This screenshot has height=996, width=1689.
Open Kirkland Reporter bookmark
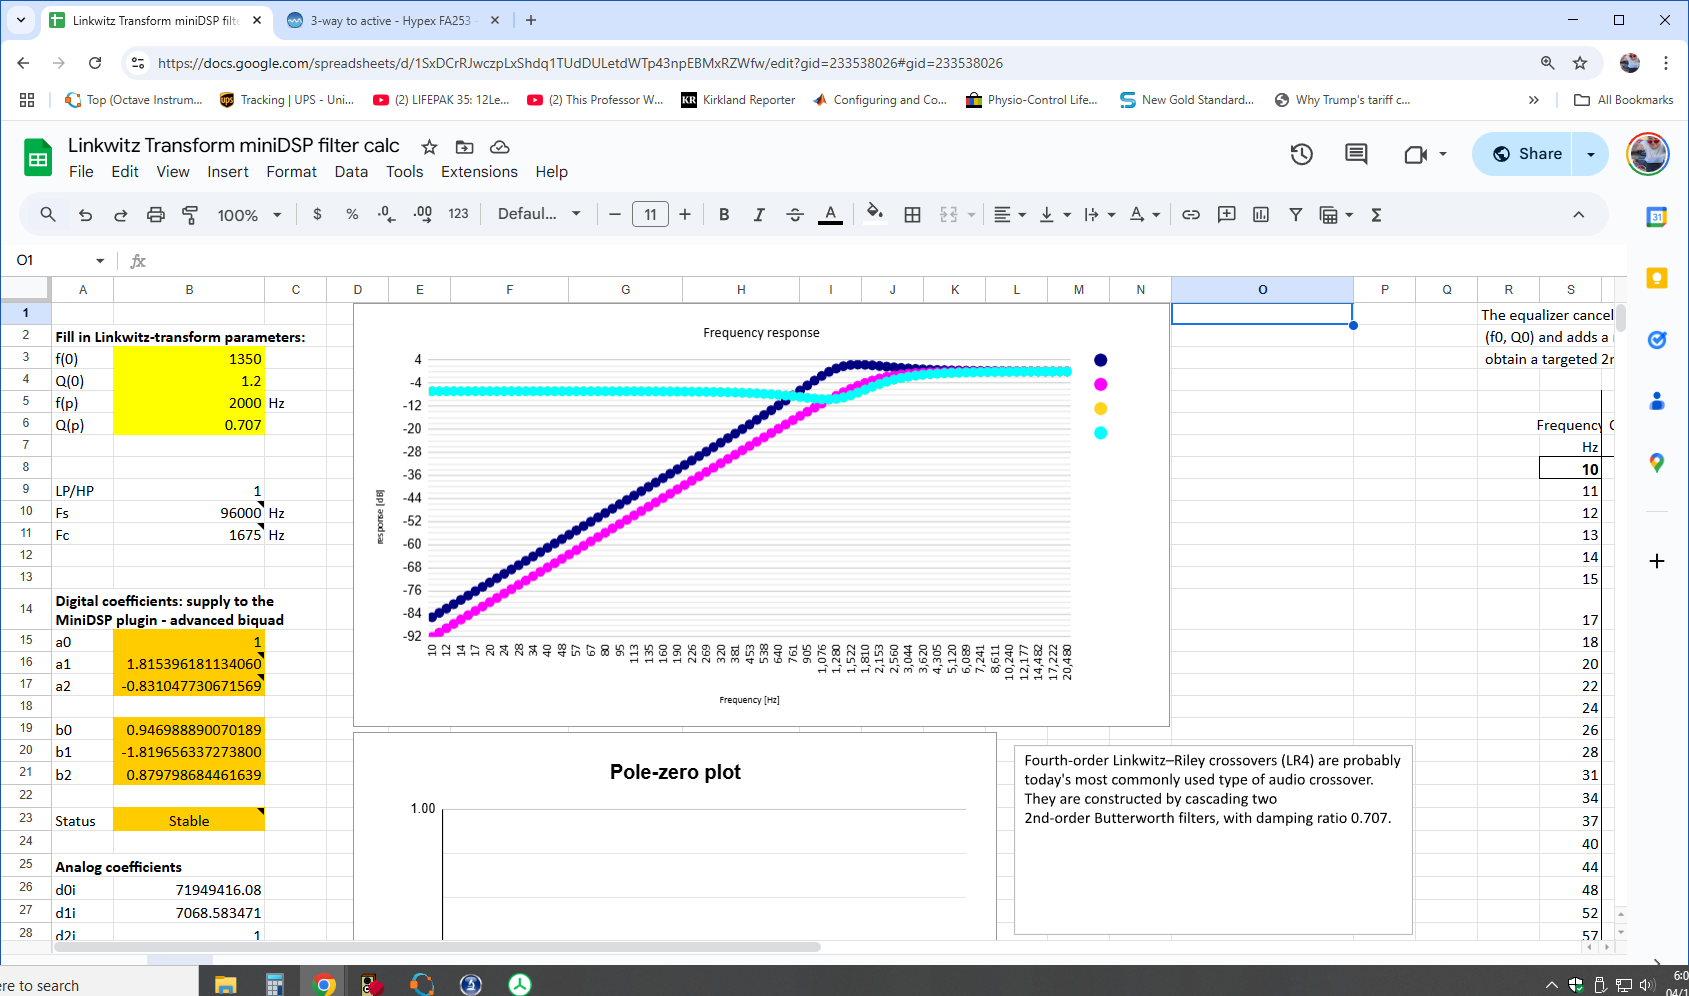(738, 100)
